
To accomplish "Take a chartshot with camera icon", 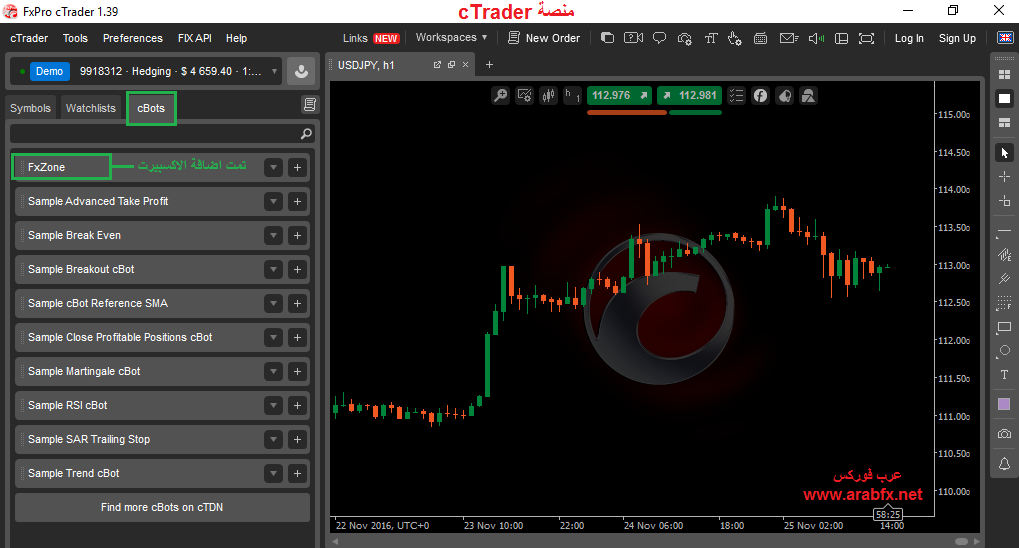I will pyautogui.click(x=1004, y=434).
